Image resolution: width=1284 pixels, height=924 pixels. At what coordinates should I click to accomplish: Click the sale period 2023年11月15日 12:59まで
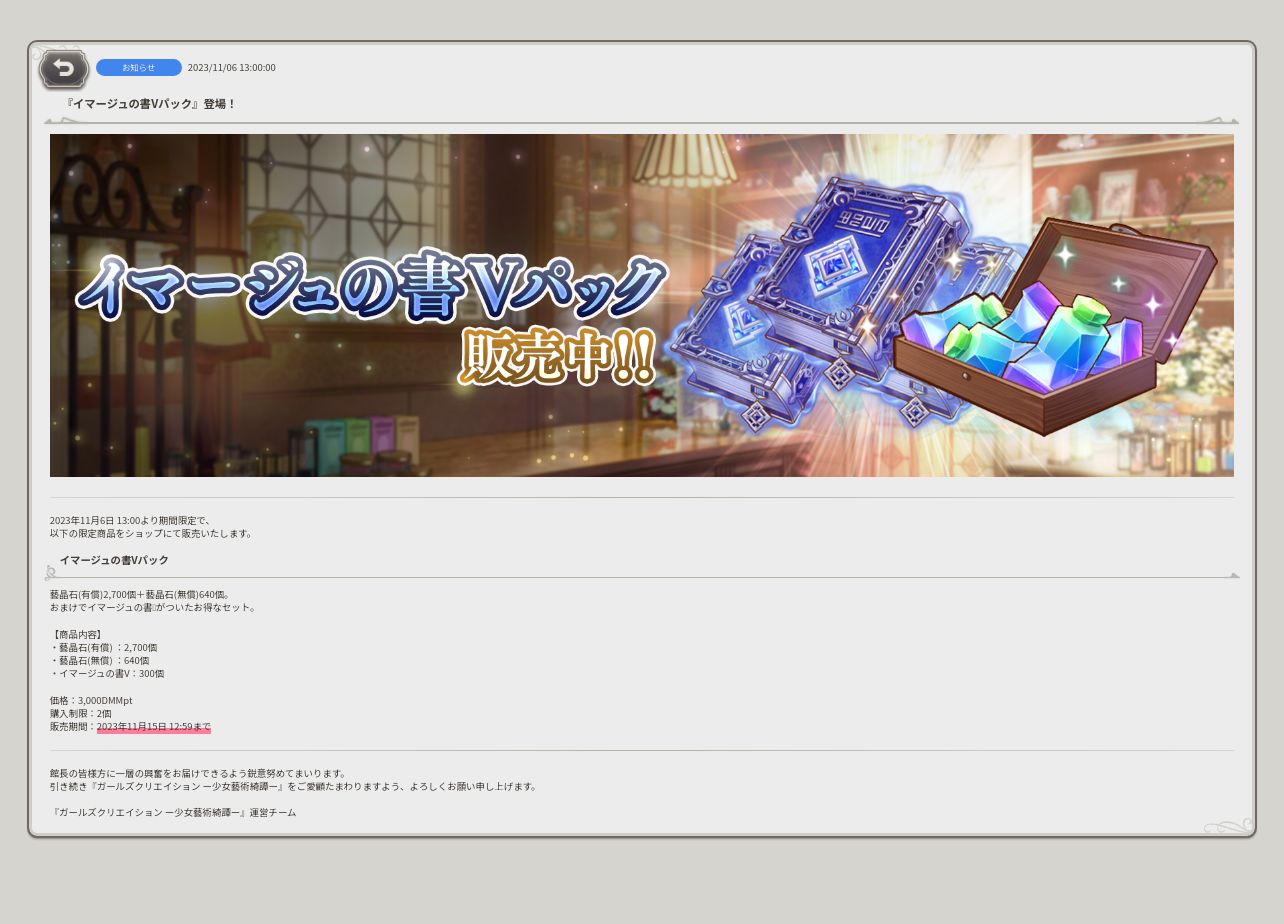coord(154,727)
